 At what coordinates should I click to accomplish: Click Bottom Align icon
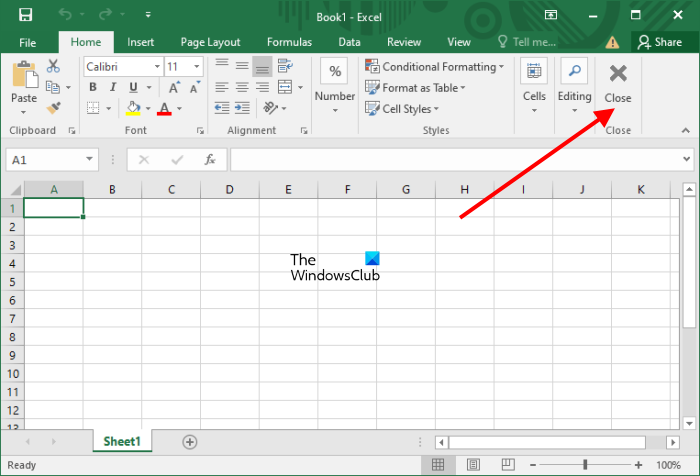click(x=262, y=67)
